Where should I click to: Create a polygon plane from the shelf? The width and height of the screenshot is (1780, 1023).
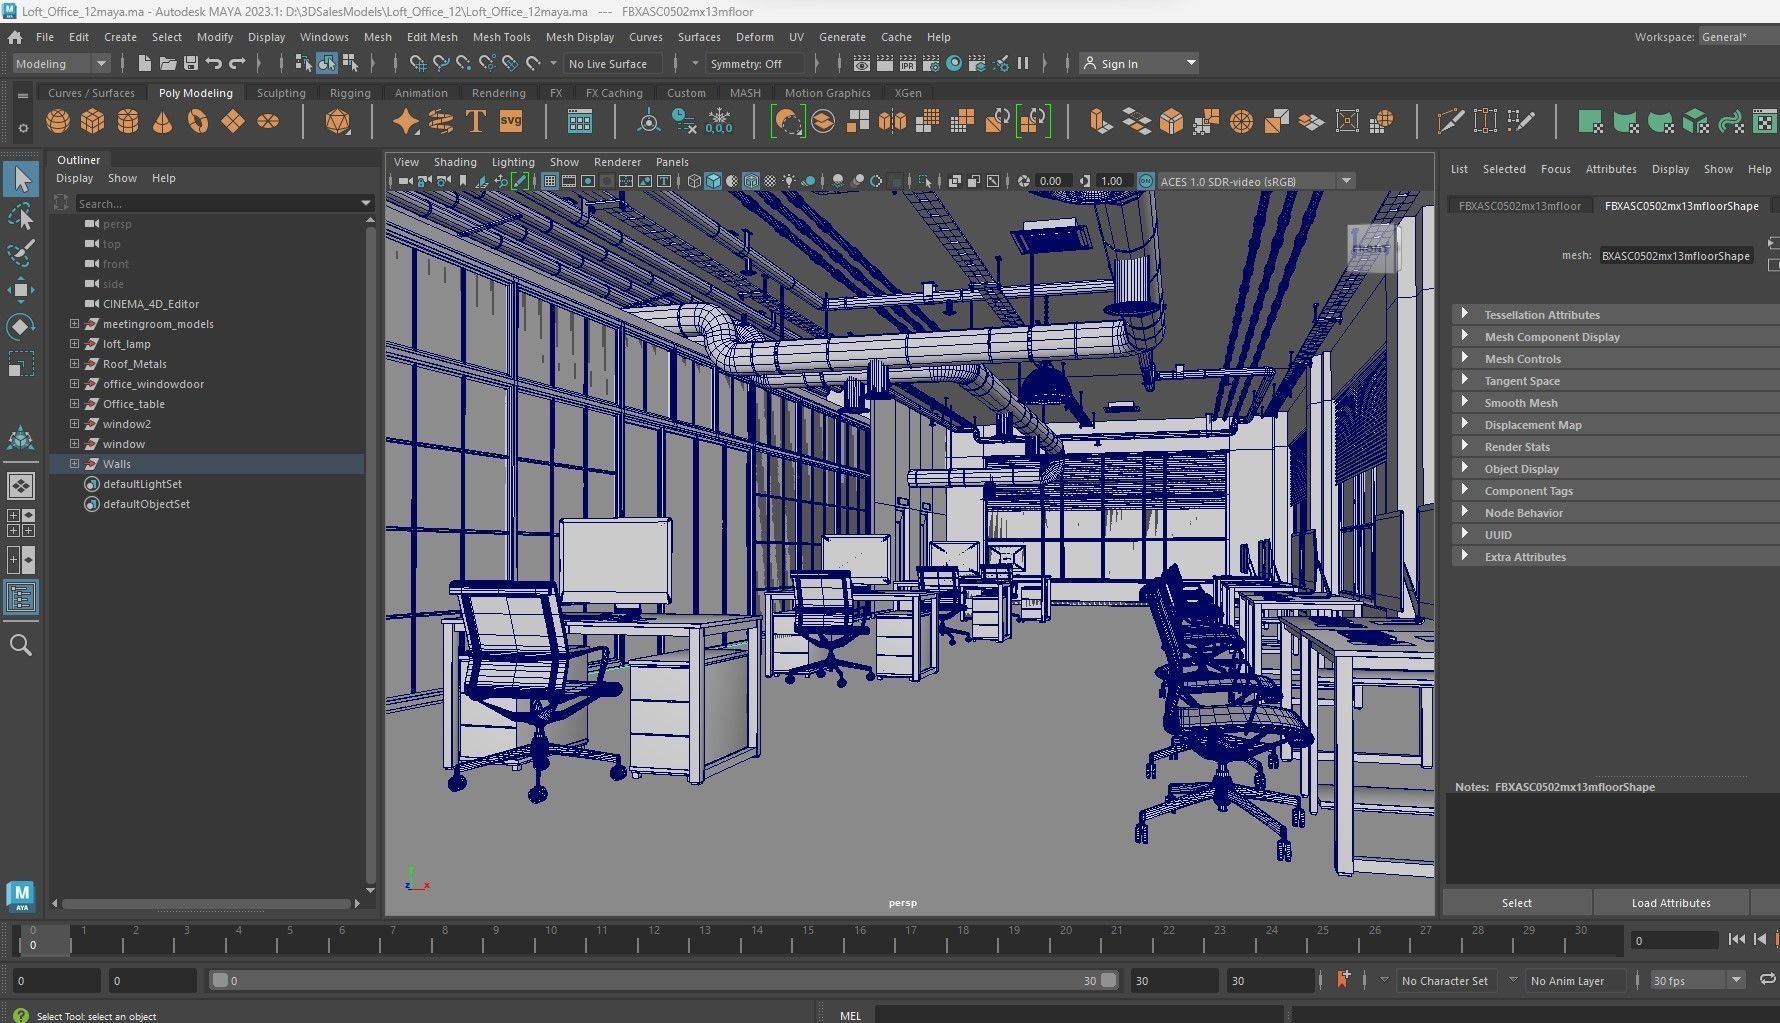coord(233,122)
